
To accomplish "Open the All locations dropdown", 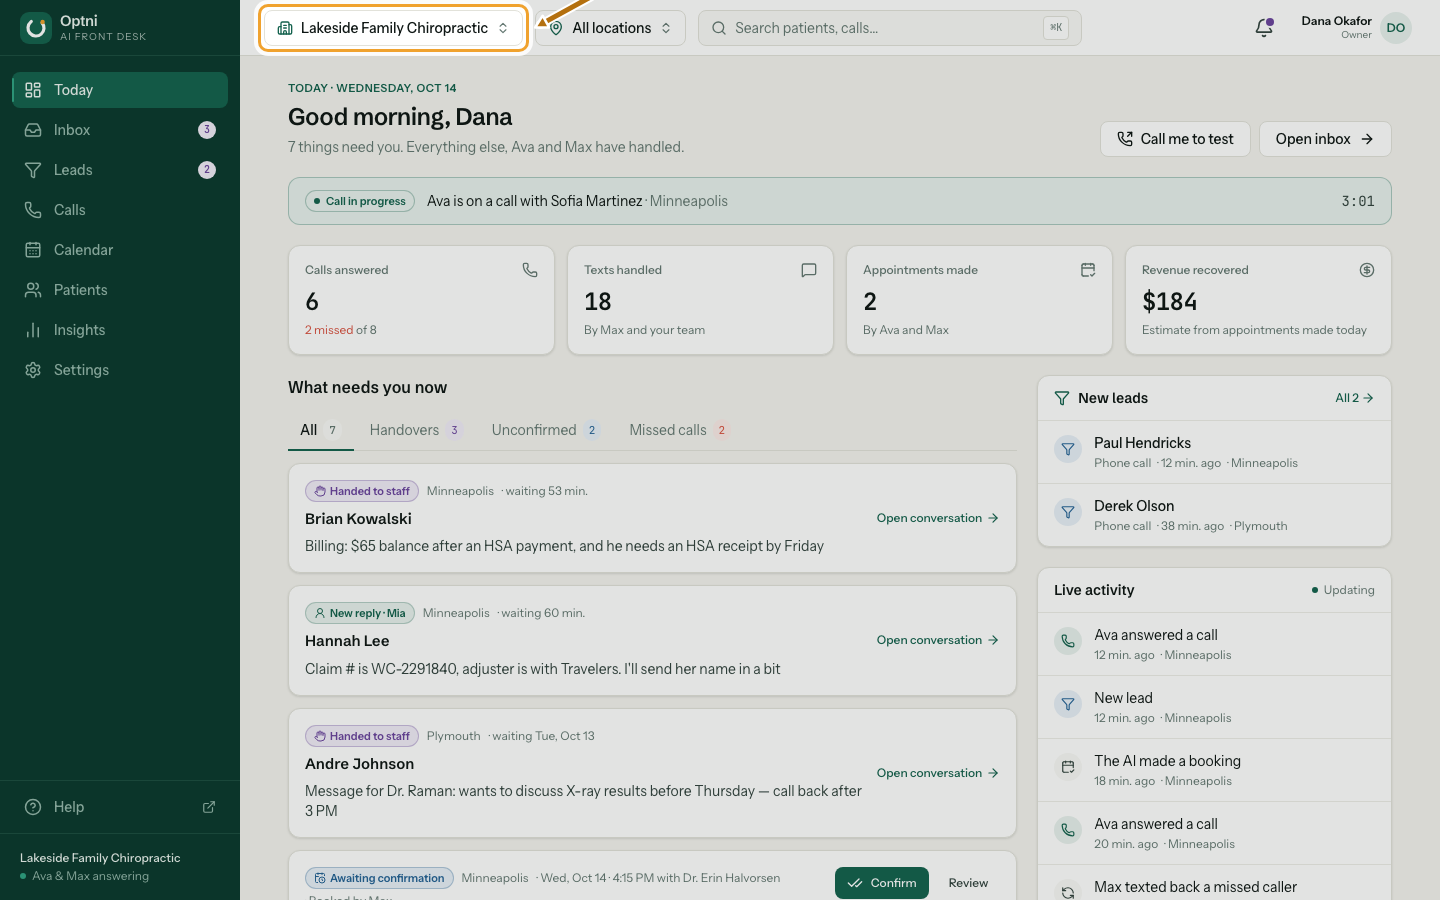I will pyautogui.click(x=610, y=28).
